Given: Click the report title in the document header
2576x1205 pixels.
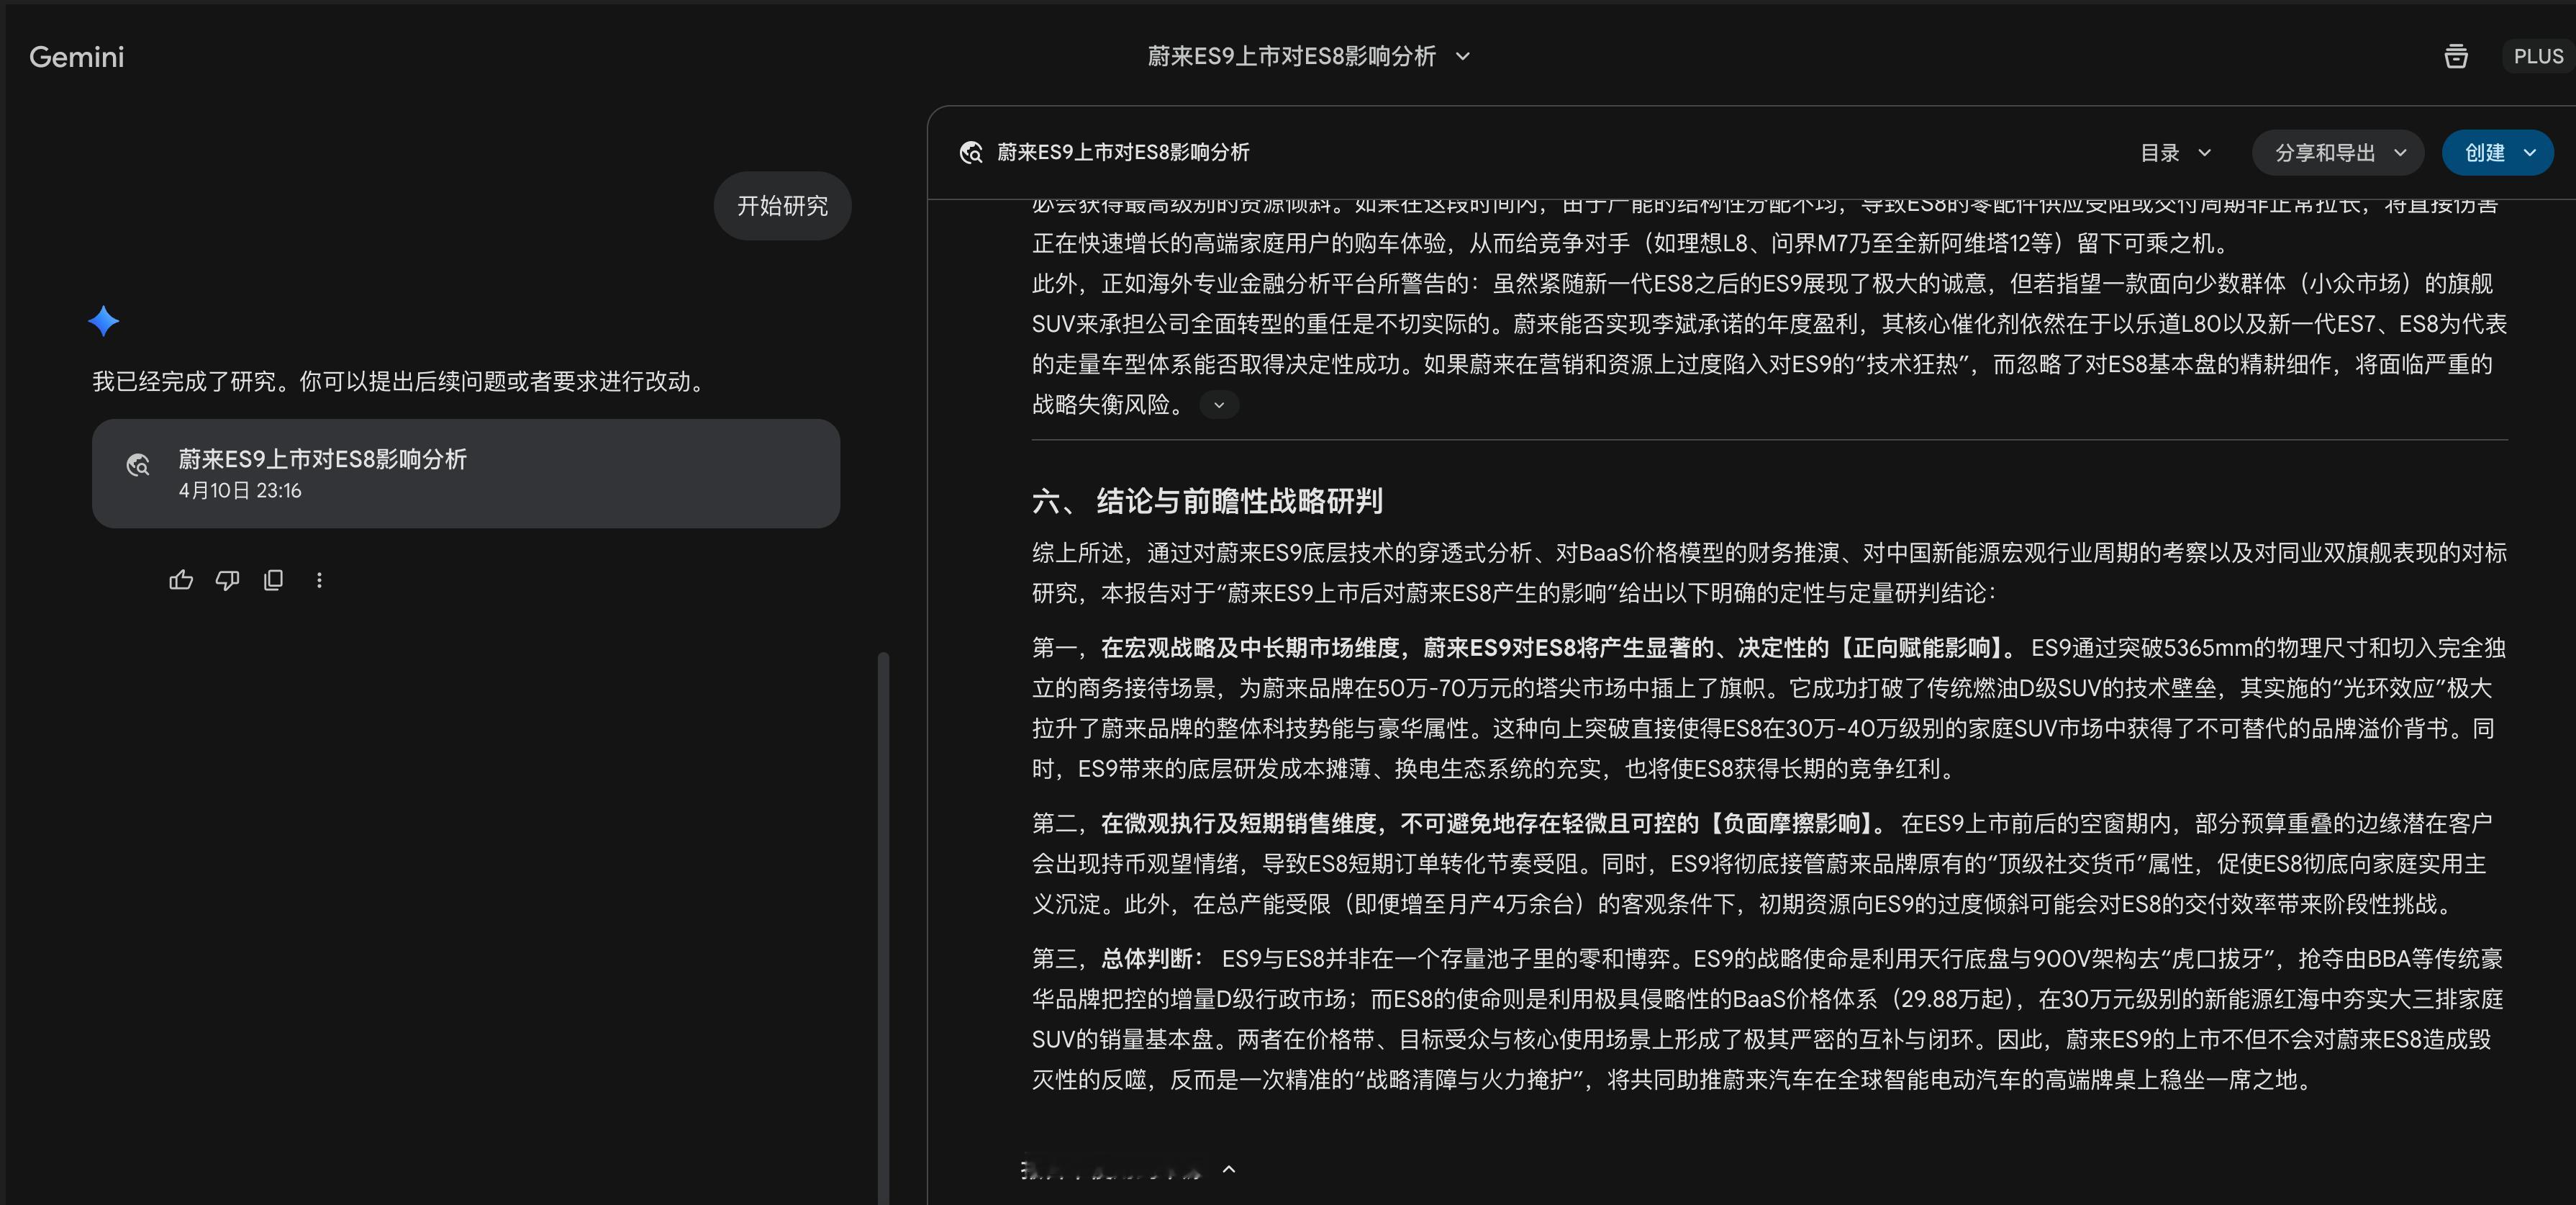Looking at the screenshot, I should click(1120, 153).
